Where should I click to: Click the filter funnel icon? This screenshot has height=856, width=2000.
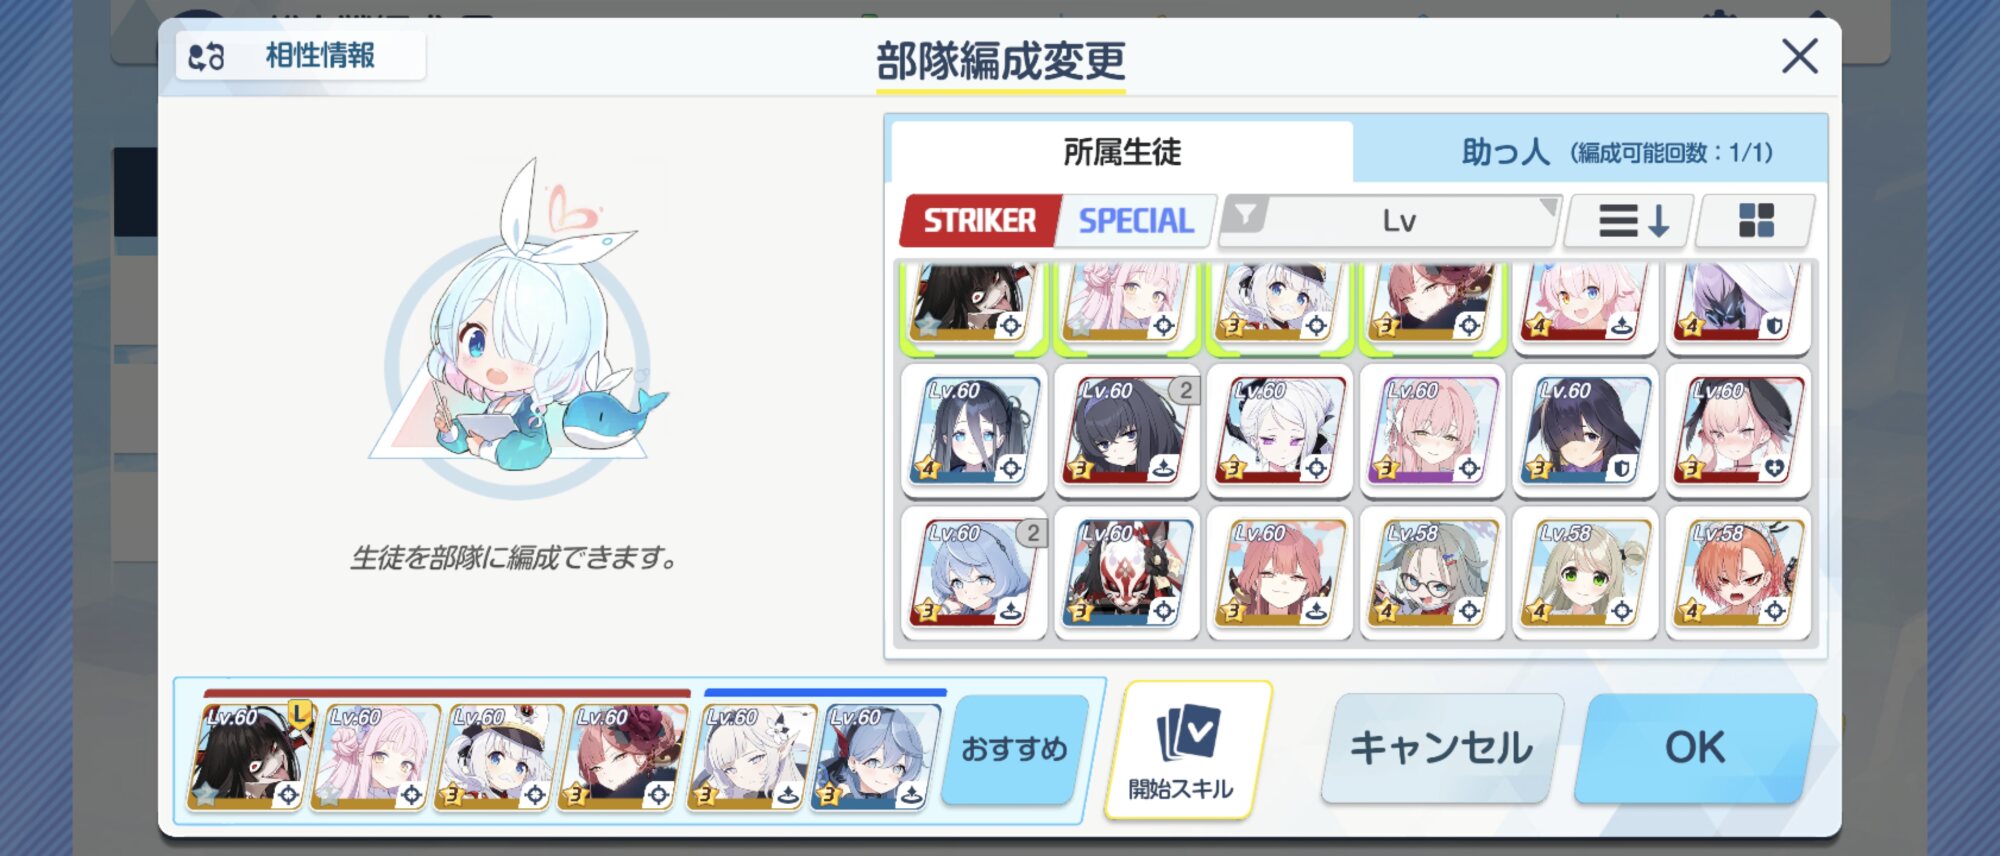coord(1246,214)
